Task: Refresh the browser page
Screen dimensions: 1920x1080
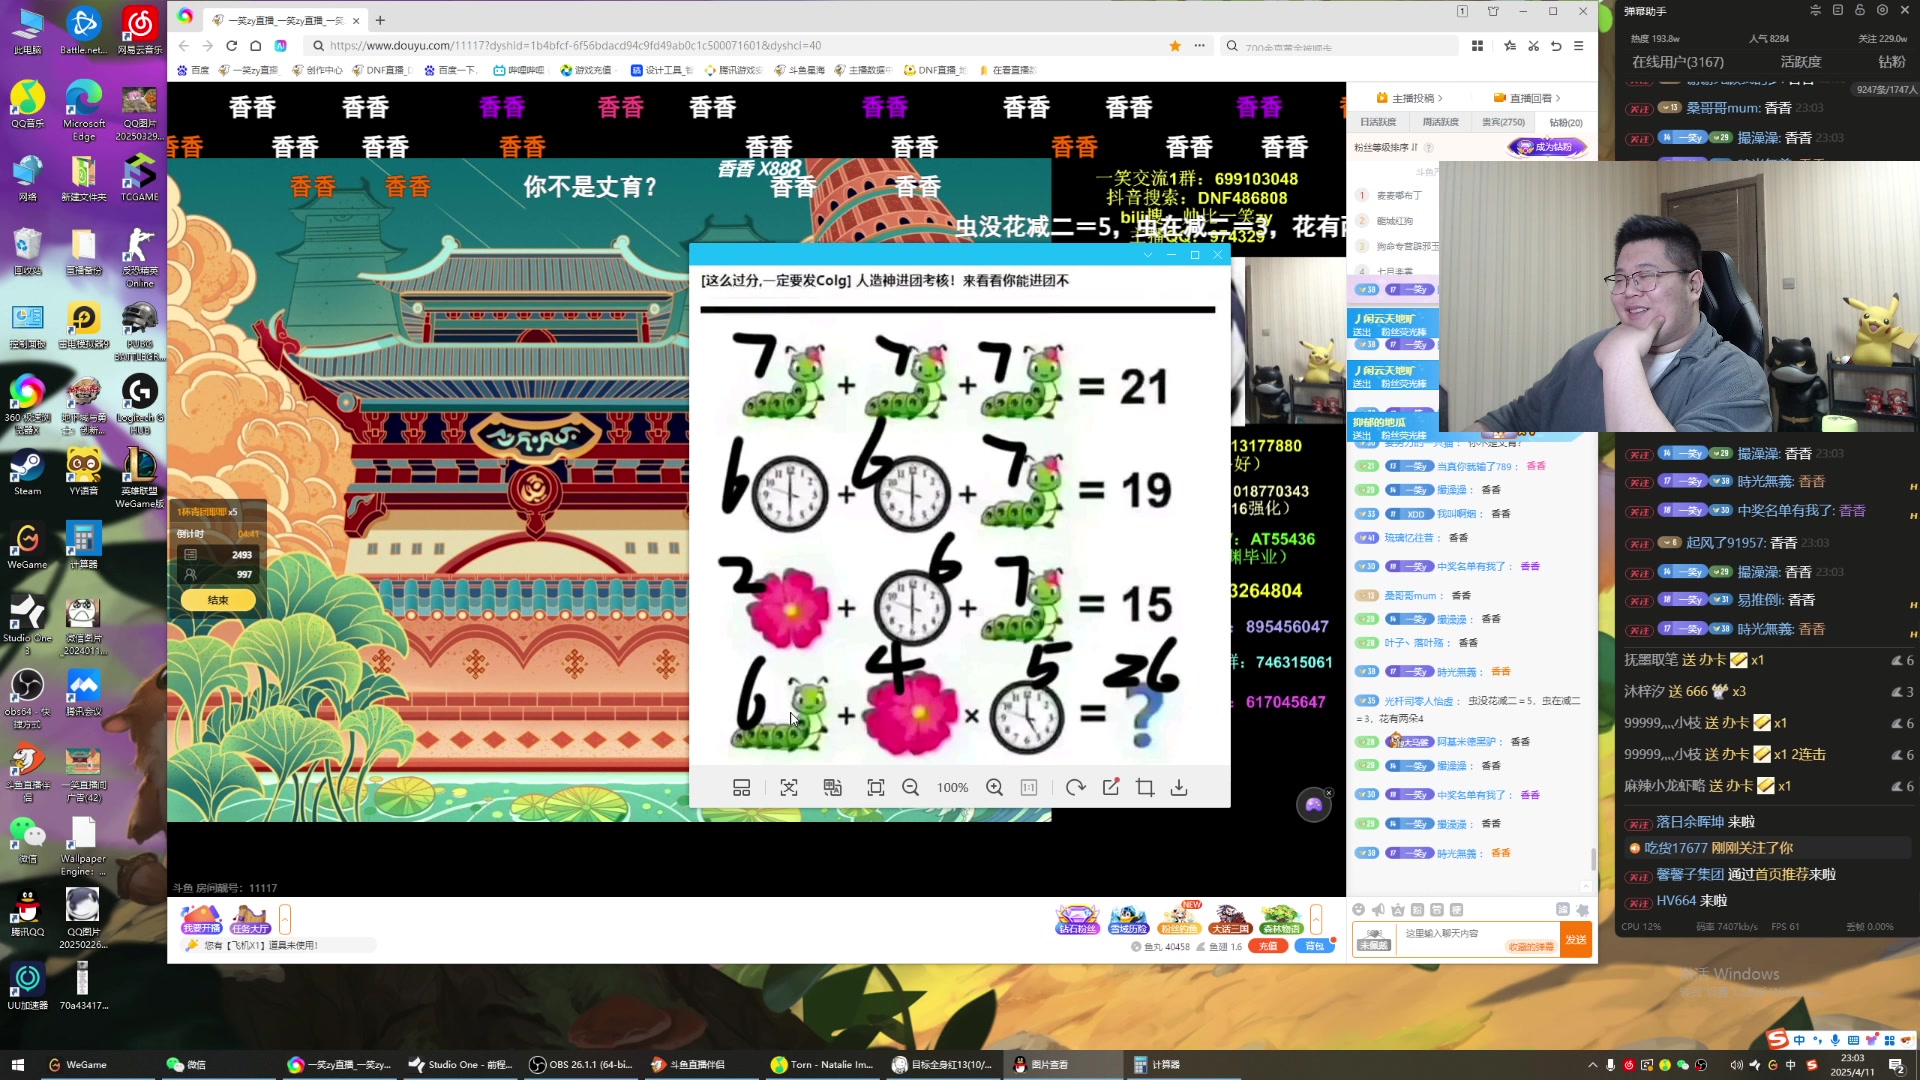Action: click(x=232, y=46)
